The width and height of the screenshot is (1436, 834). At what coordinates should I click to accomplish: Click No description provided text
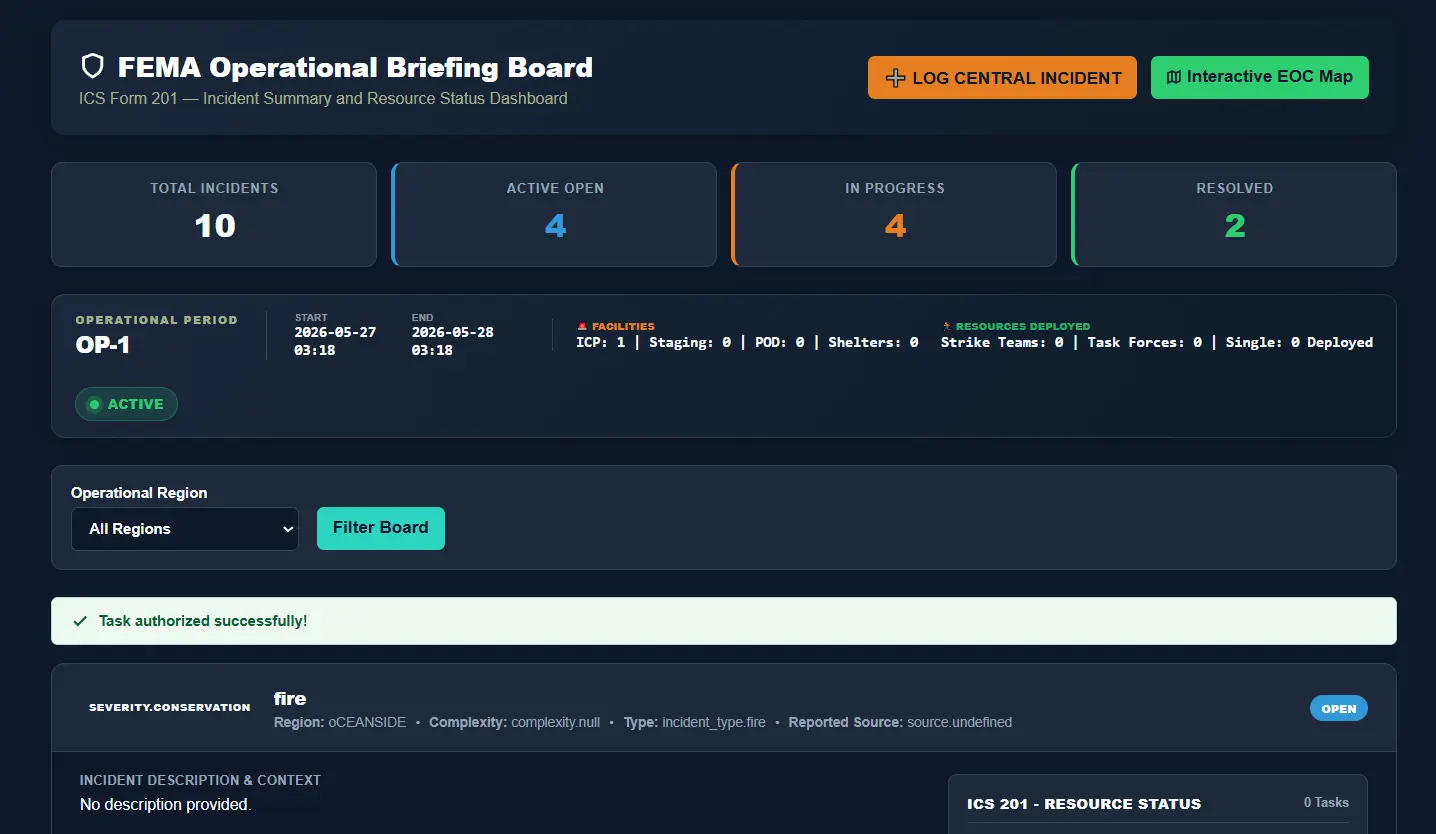coord(165,804)
